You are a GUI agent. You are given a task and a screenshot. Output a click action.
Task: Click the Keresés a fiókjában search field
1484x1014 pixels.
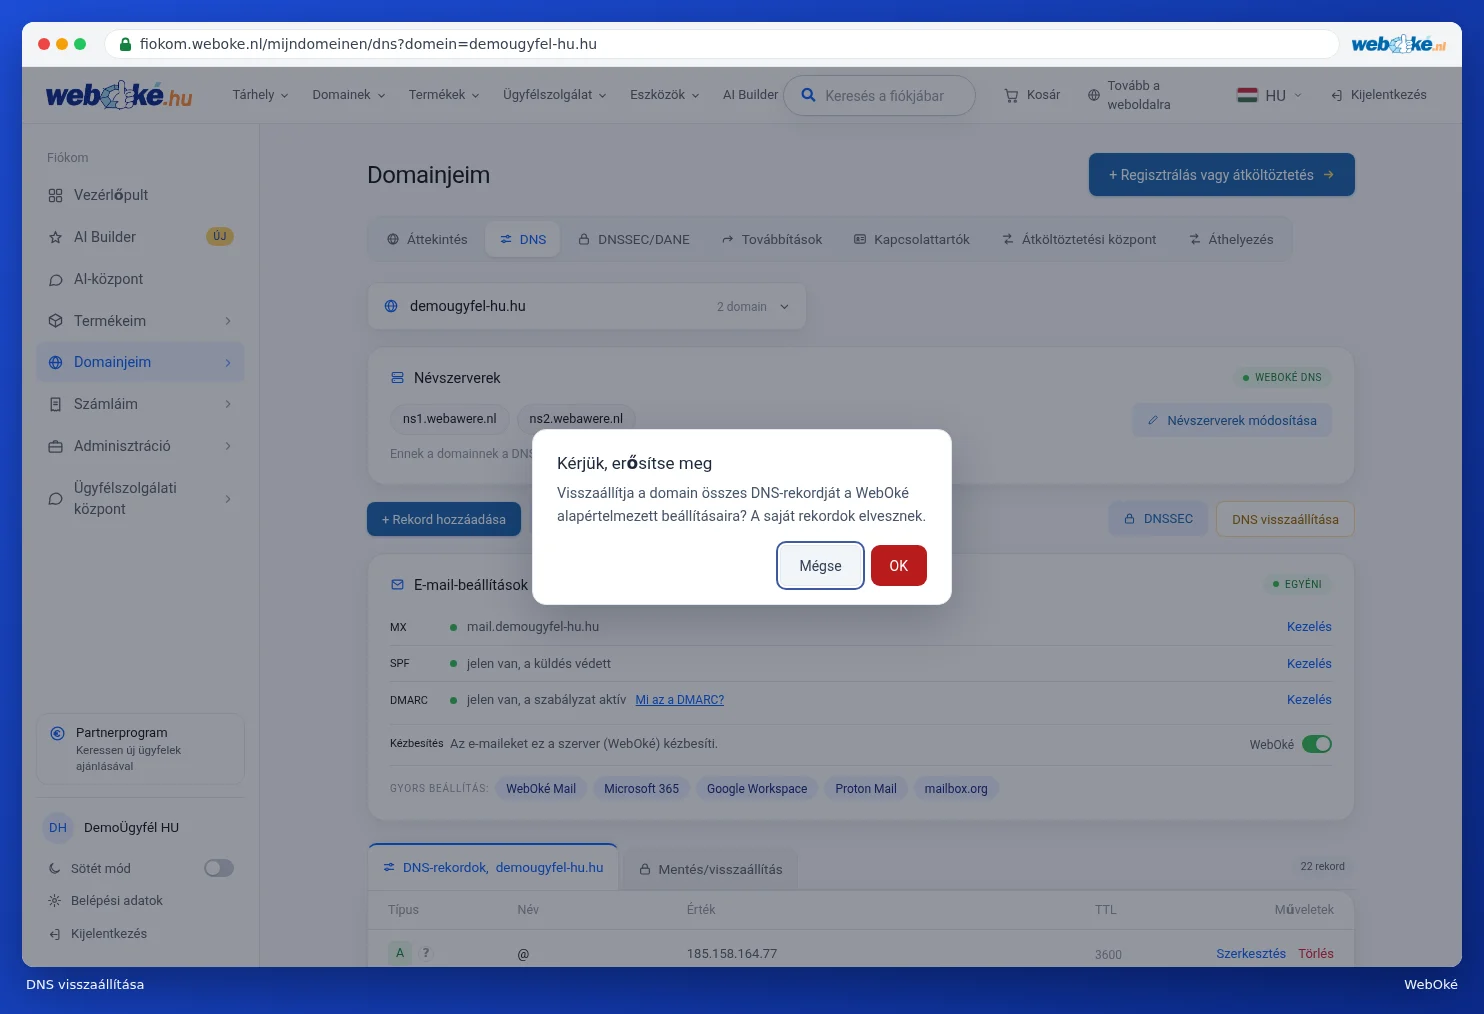point(879,96)
